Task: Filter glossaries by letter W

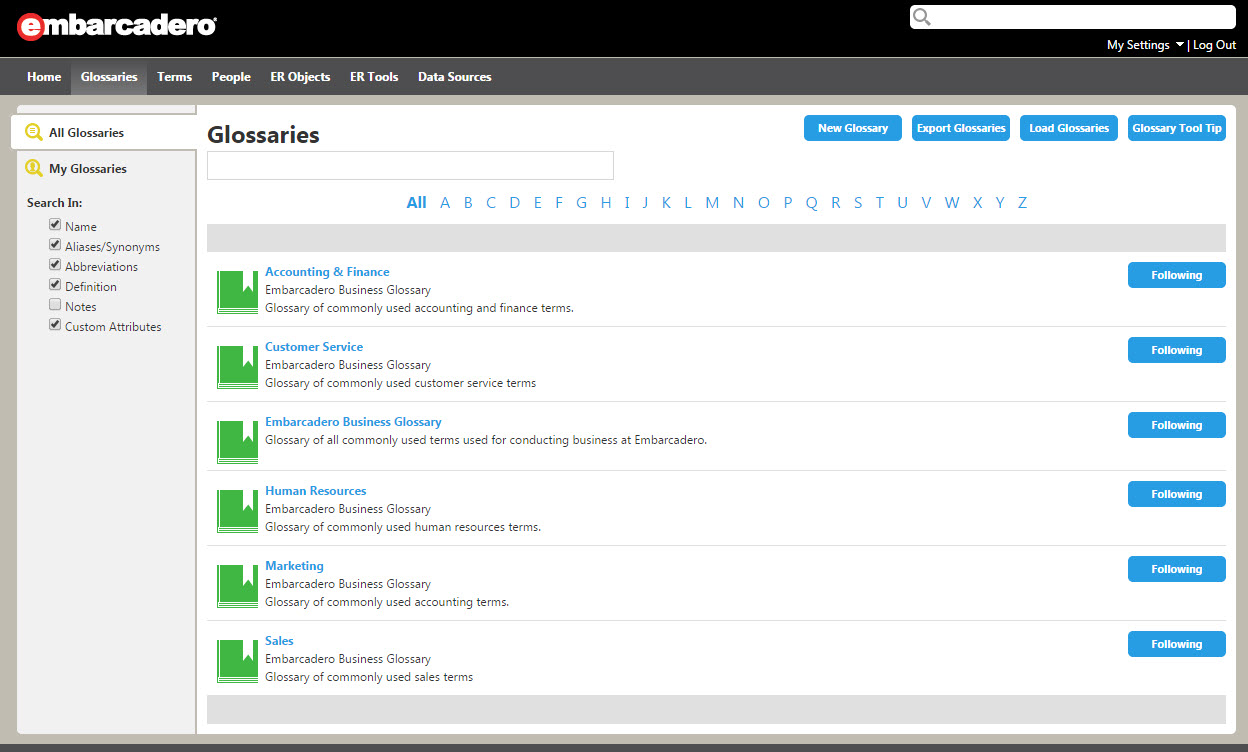Action: [x=952, y=203]
